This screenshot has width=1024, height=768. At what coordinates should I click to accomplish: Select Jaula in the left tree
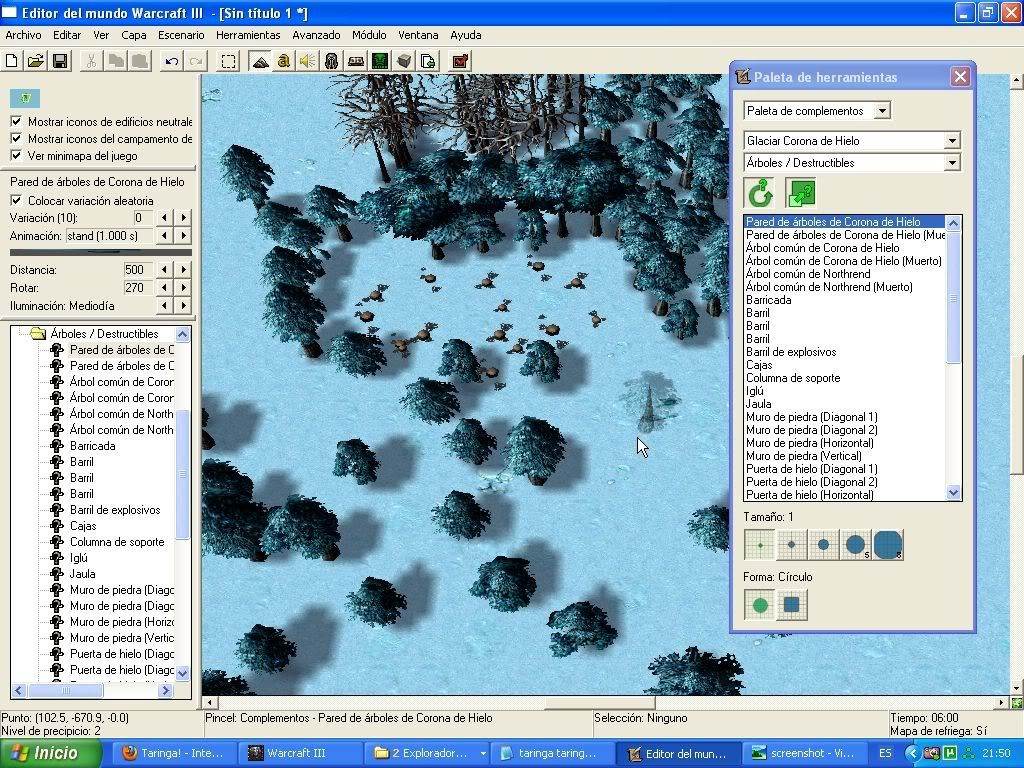[82, 574]
